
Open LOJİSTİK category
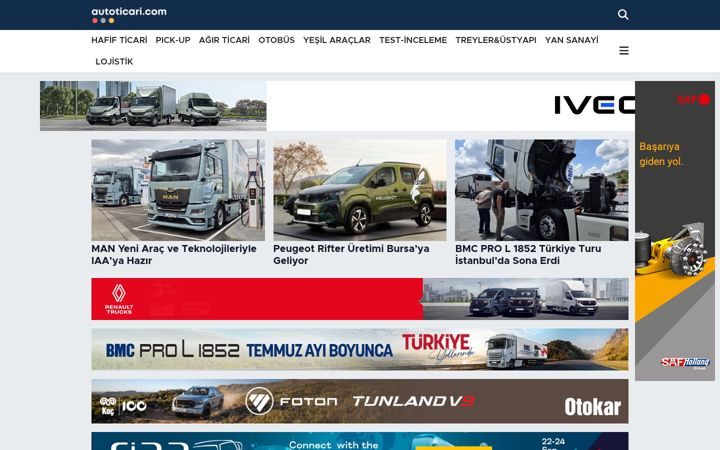click(x=114, y=62)
